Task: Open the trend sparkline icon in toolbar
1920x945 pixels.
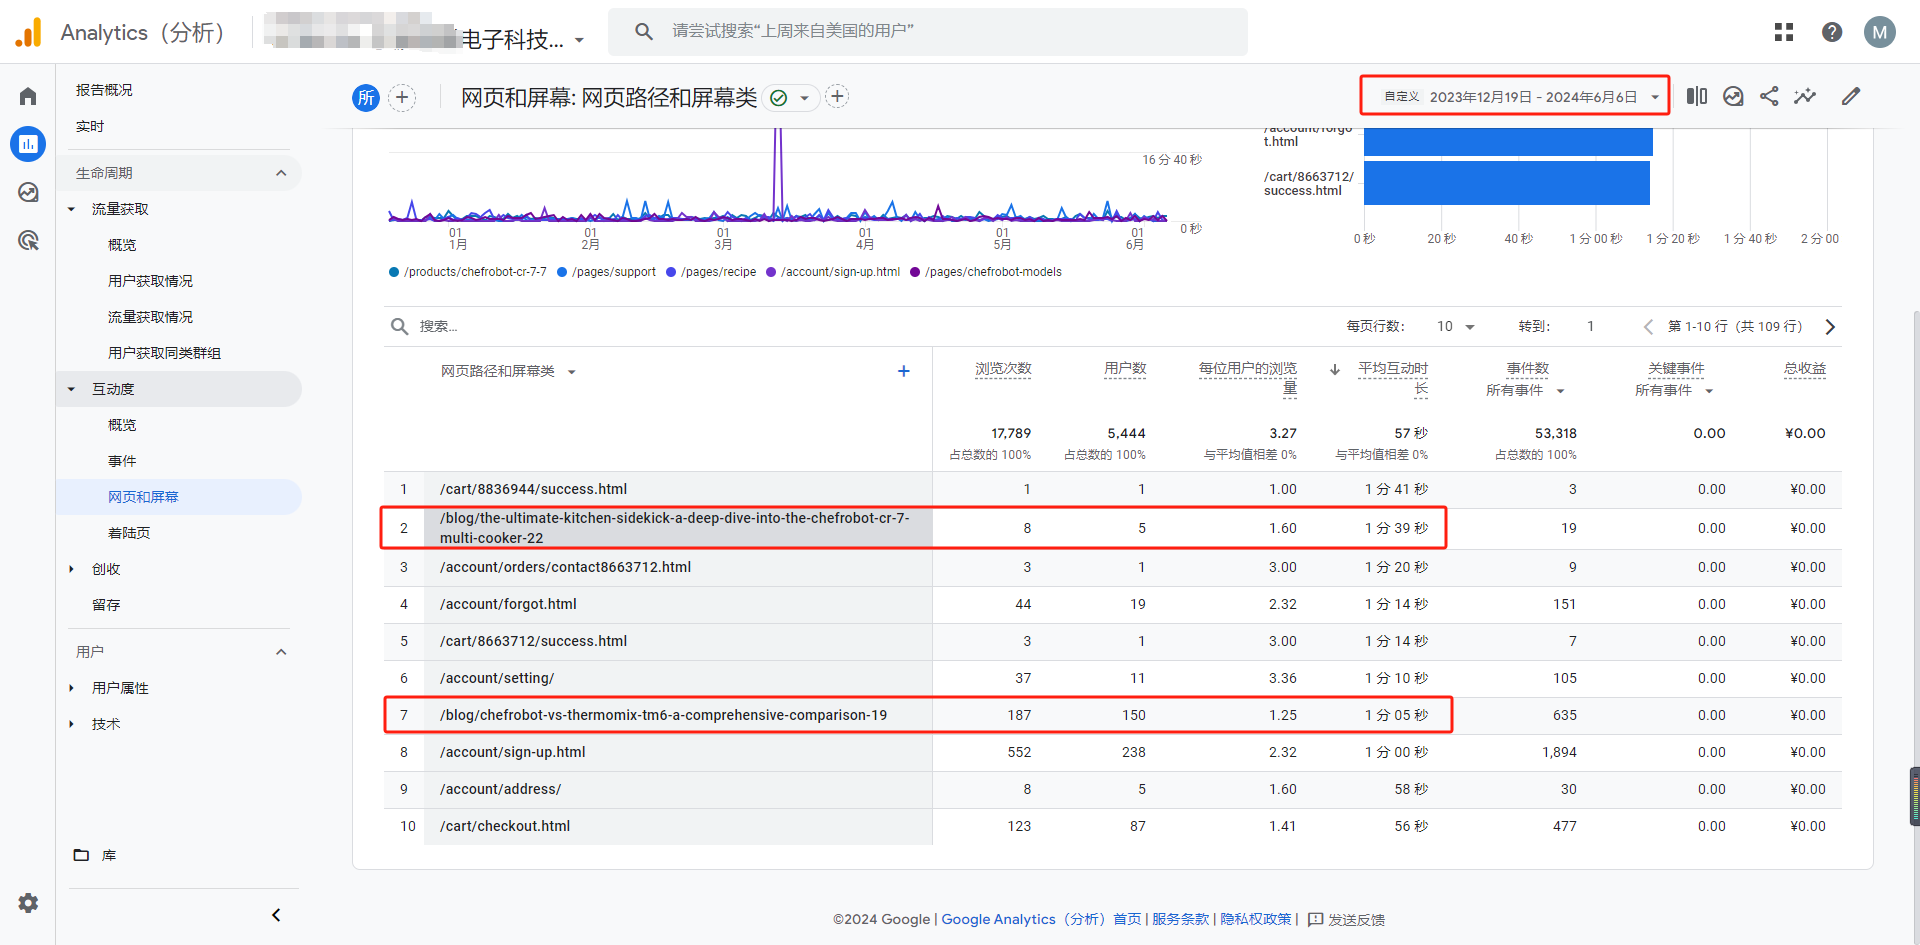Action: click(1805, 96)
